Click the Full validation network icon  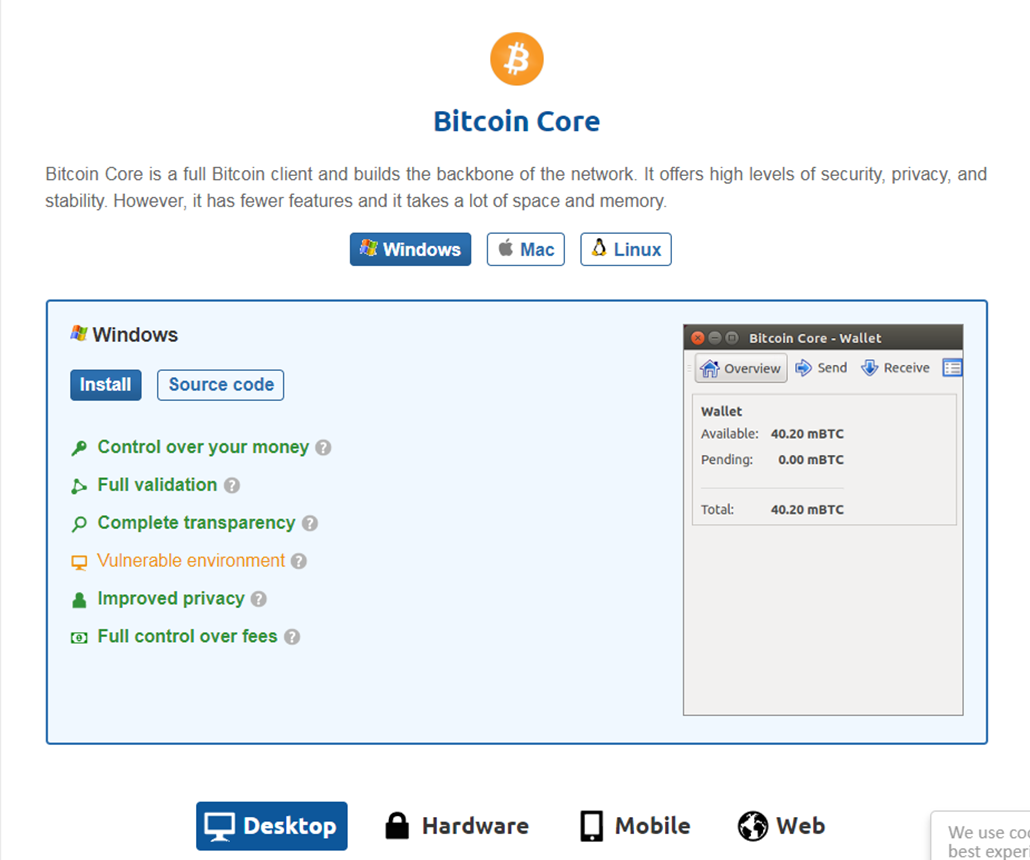pos(79,486)
